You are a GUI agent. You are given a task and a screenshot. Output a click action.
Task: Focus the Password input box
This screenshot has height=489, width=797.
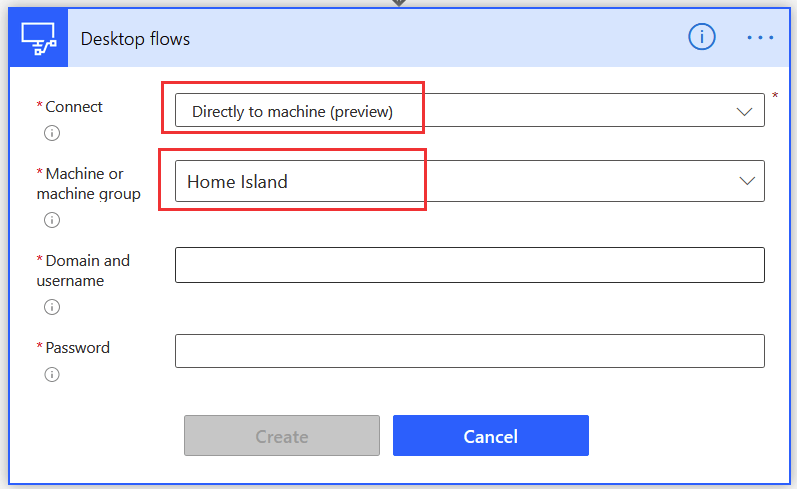tap(470, 351)
